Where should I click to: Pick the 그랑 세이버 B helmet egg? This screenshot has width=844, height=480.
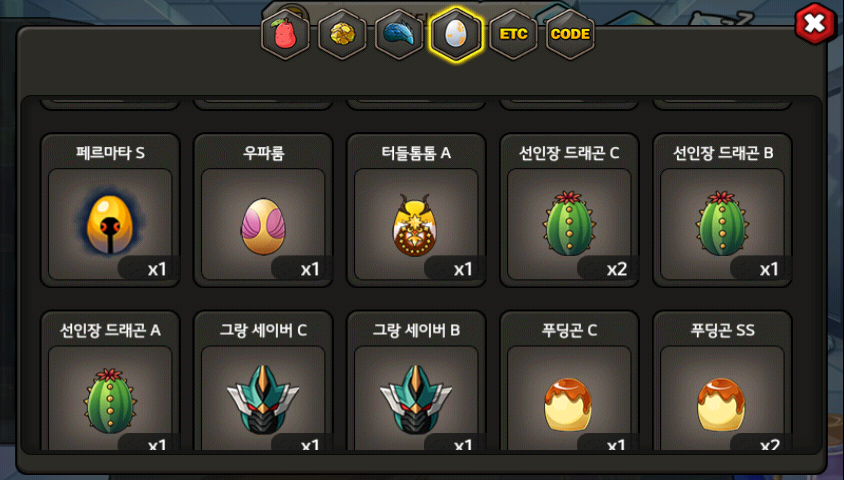click(416, 399)
